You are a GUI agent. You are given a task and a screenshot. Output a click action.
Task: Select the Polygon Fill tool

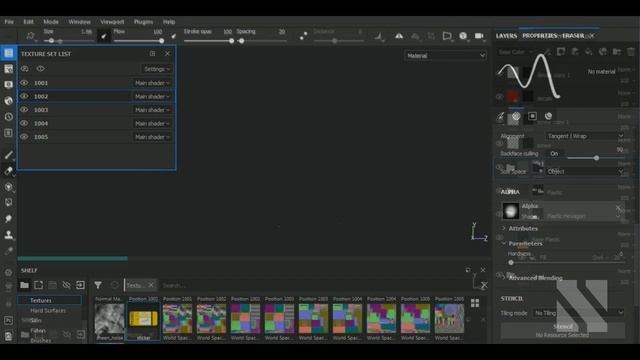tap(8, 202)
